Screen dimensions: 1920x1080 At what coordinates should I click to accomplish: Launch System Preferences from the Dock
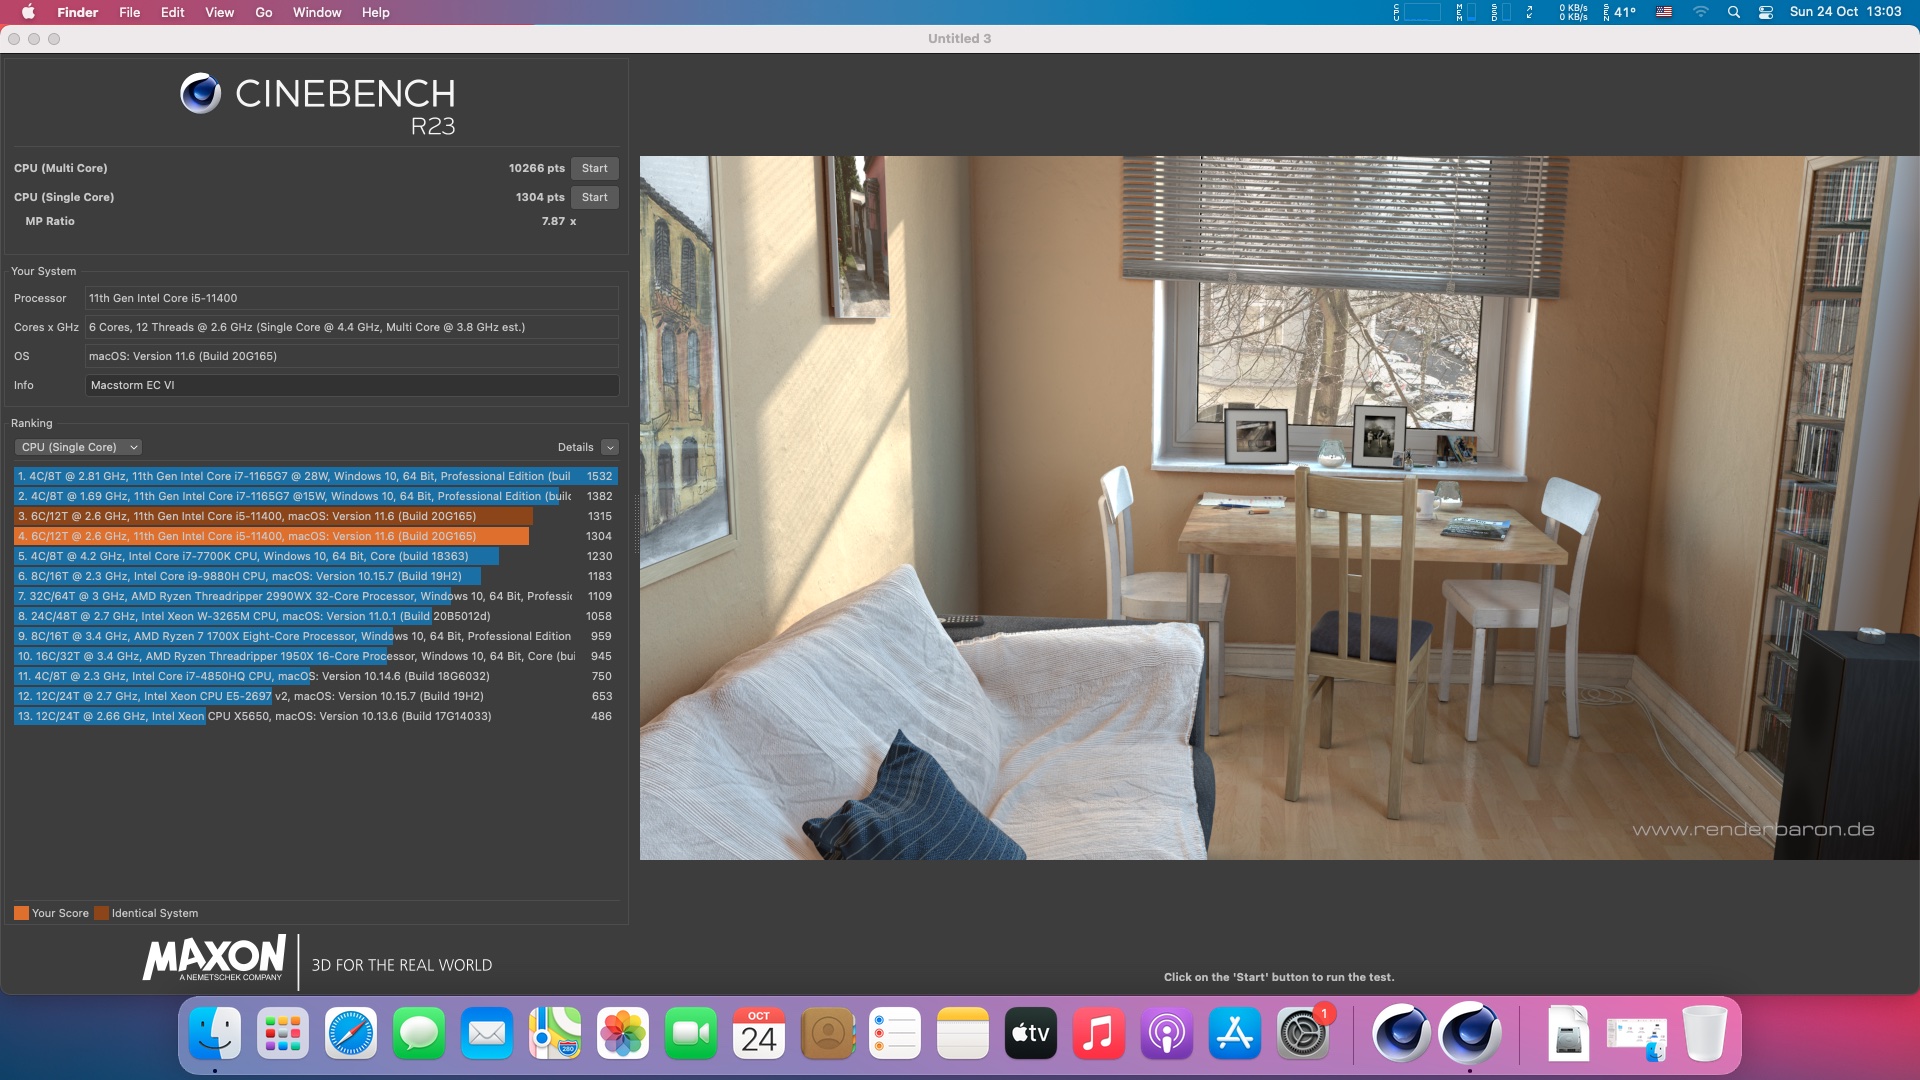pos(1302,1033)
